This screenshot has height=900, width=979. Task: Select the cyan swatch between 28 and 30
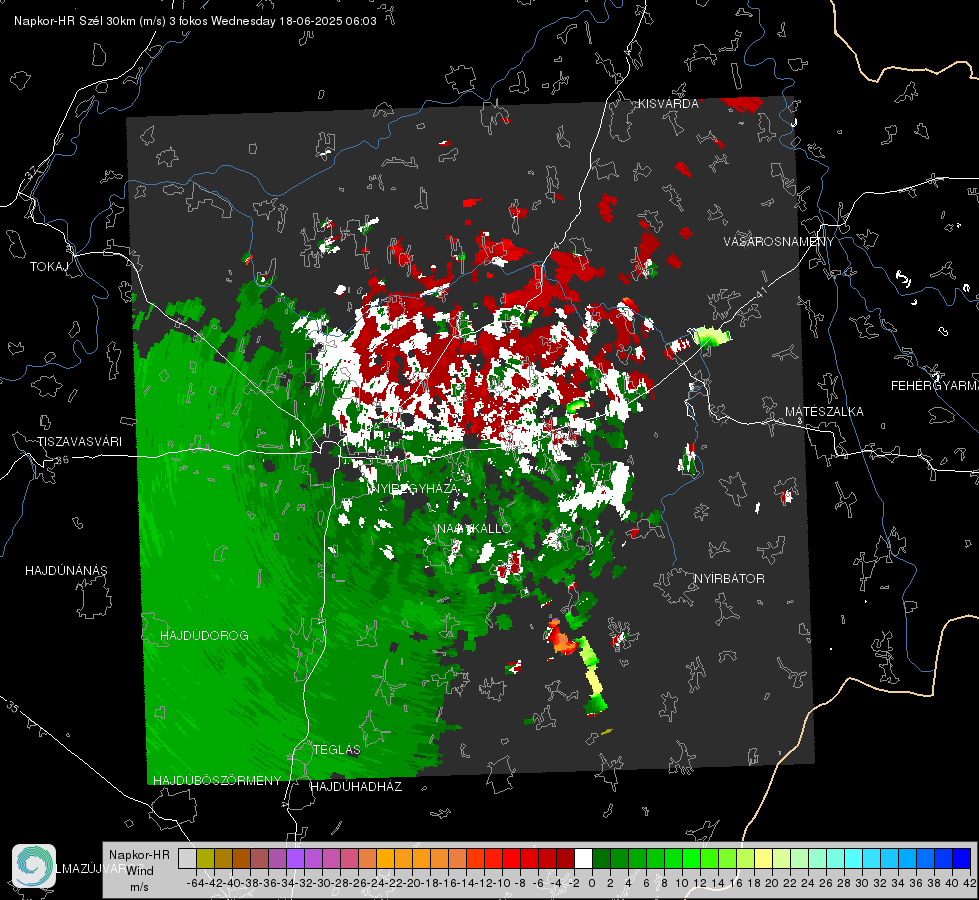coord(853,858)
